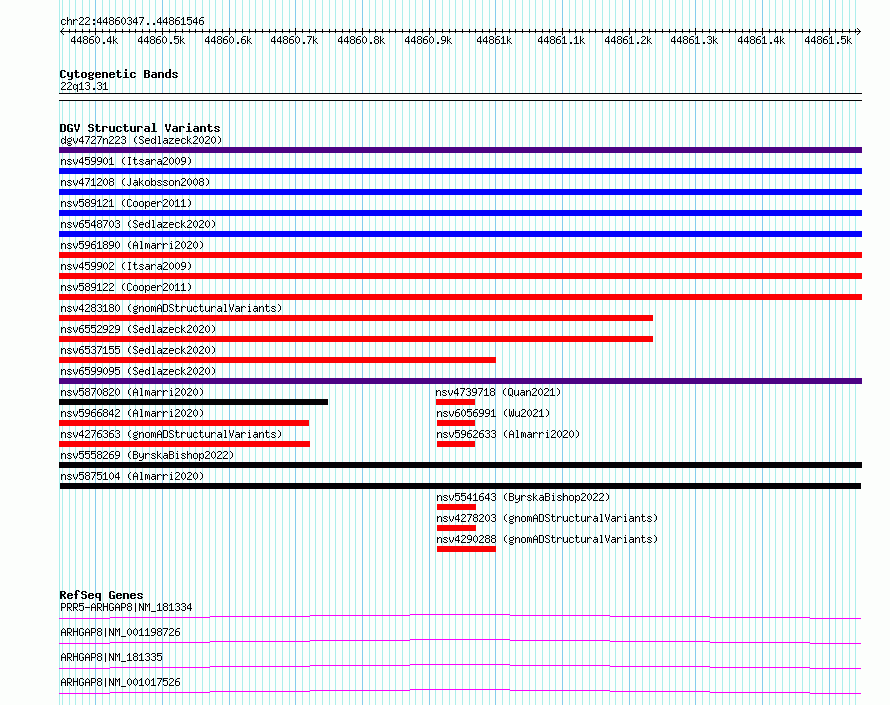890x705 pixels.
Task: Select nsv4278203 (gnomADStructuralVariants) label
Action: tap(547, 518)
